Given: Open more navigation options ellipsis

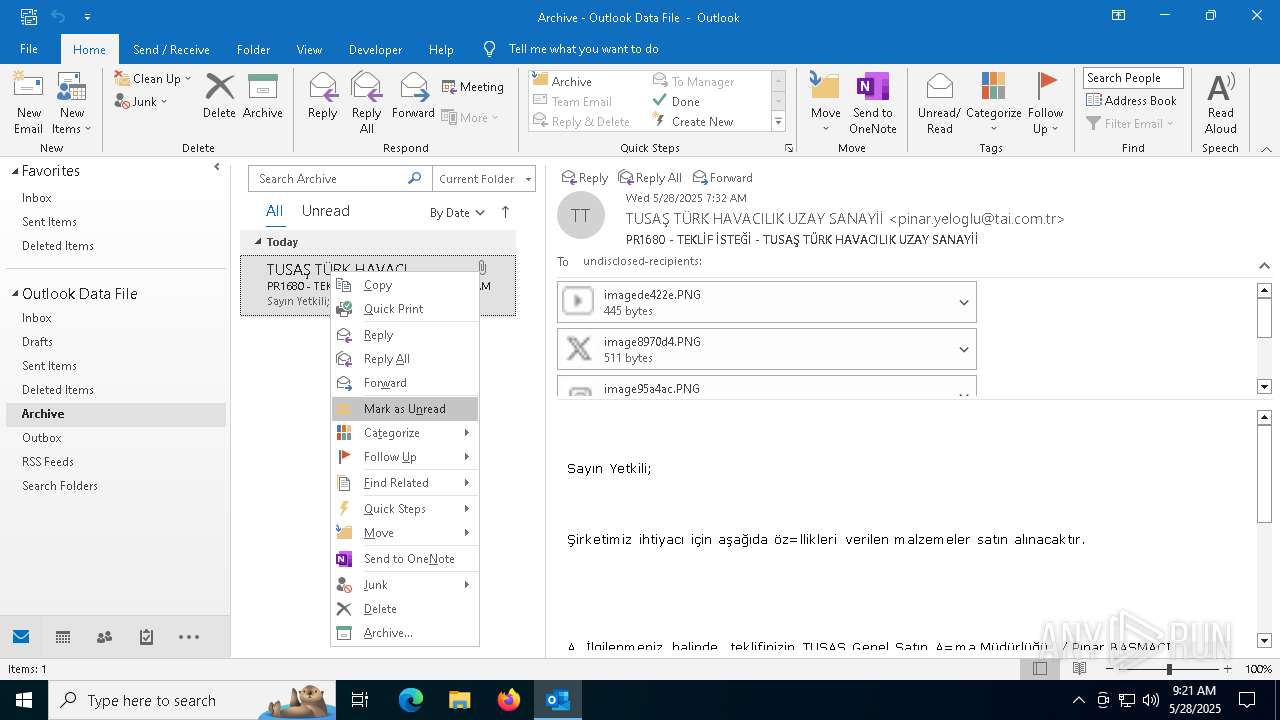Looking at the screenshot, I should pyautogui.click(x=189, y=637).
